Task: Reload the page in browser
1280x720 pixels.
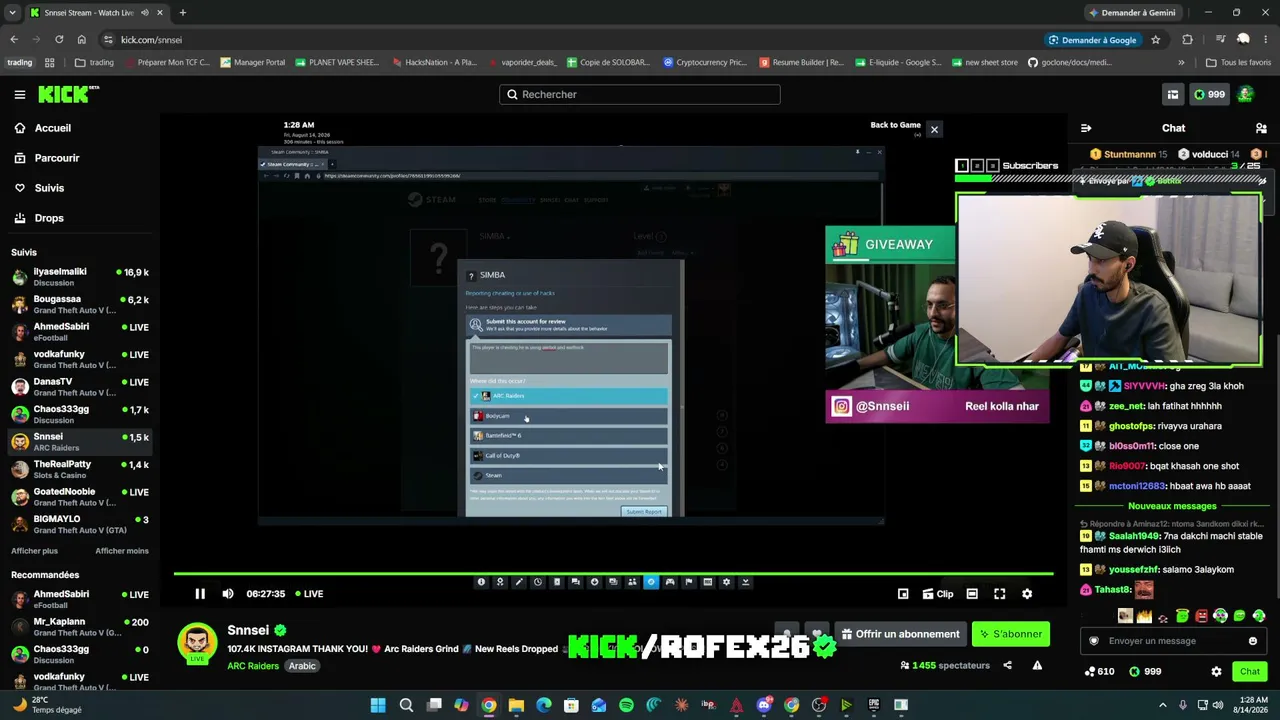Action: [59, 40]
